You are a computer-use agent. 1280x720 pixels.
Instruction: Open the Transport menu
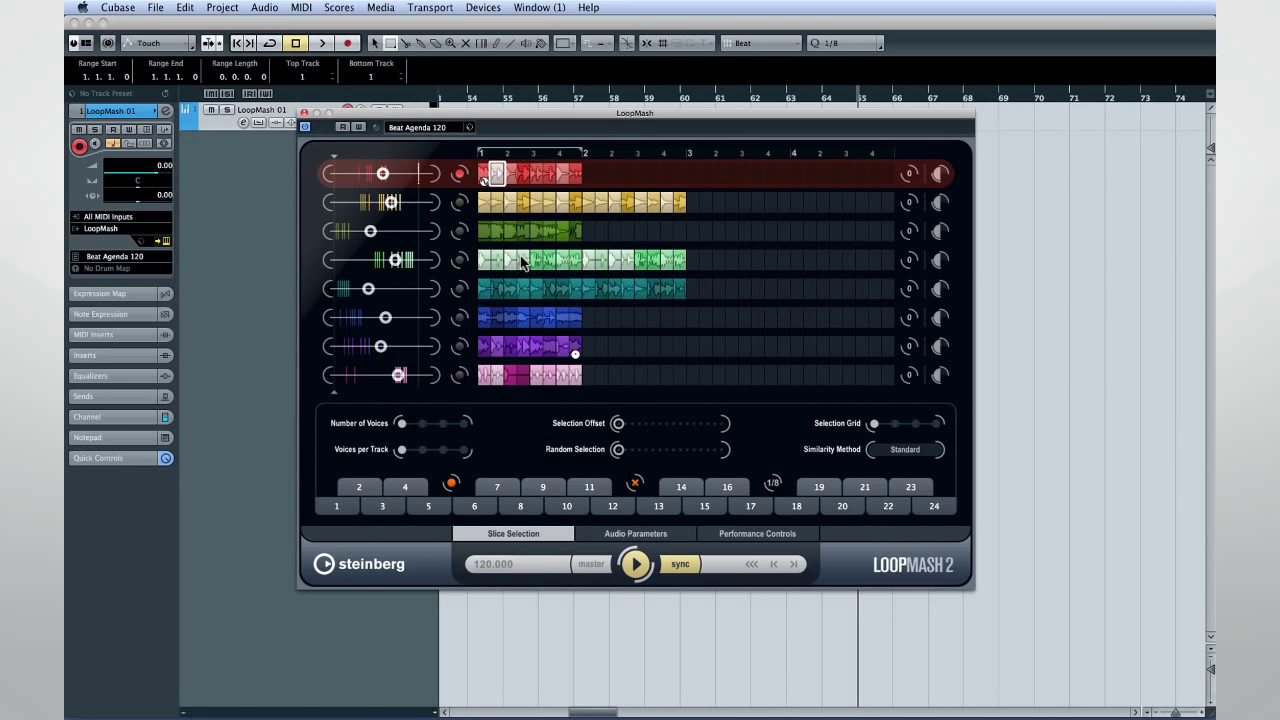430,7
